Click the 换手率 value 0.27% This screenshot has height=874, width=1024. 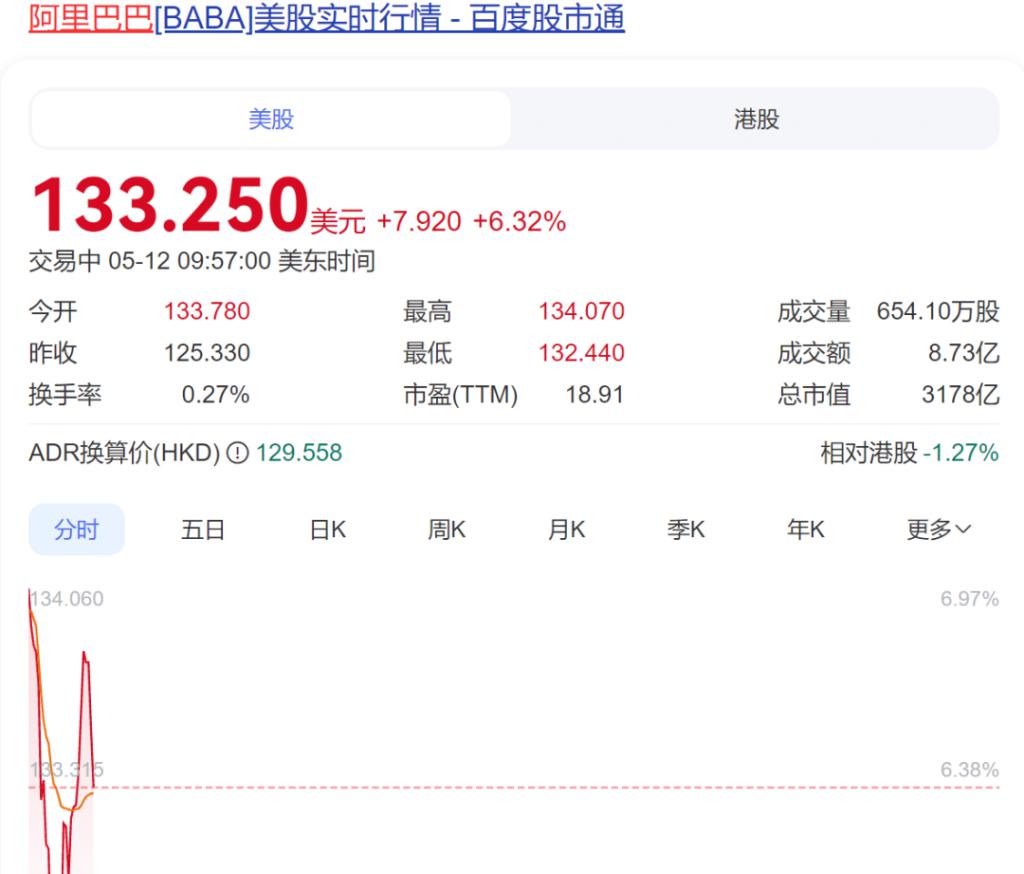pyautogui.click(x=216, y=395)
